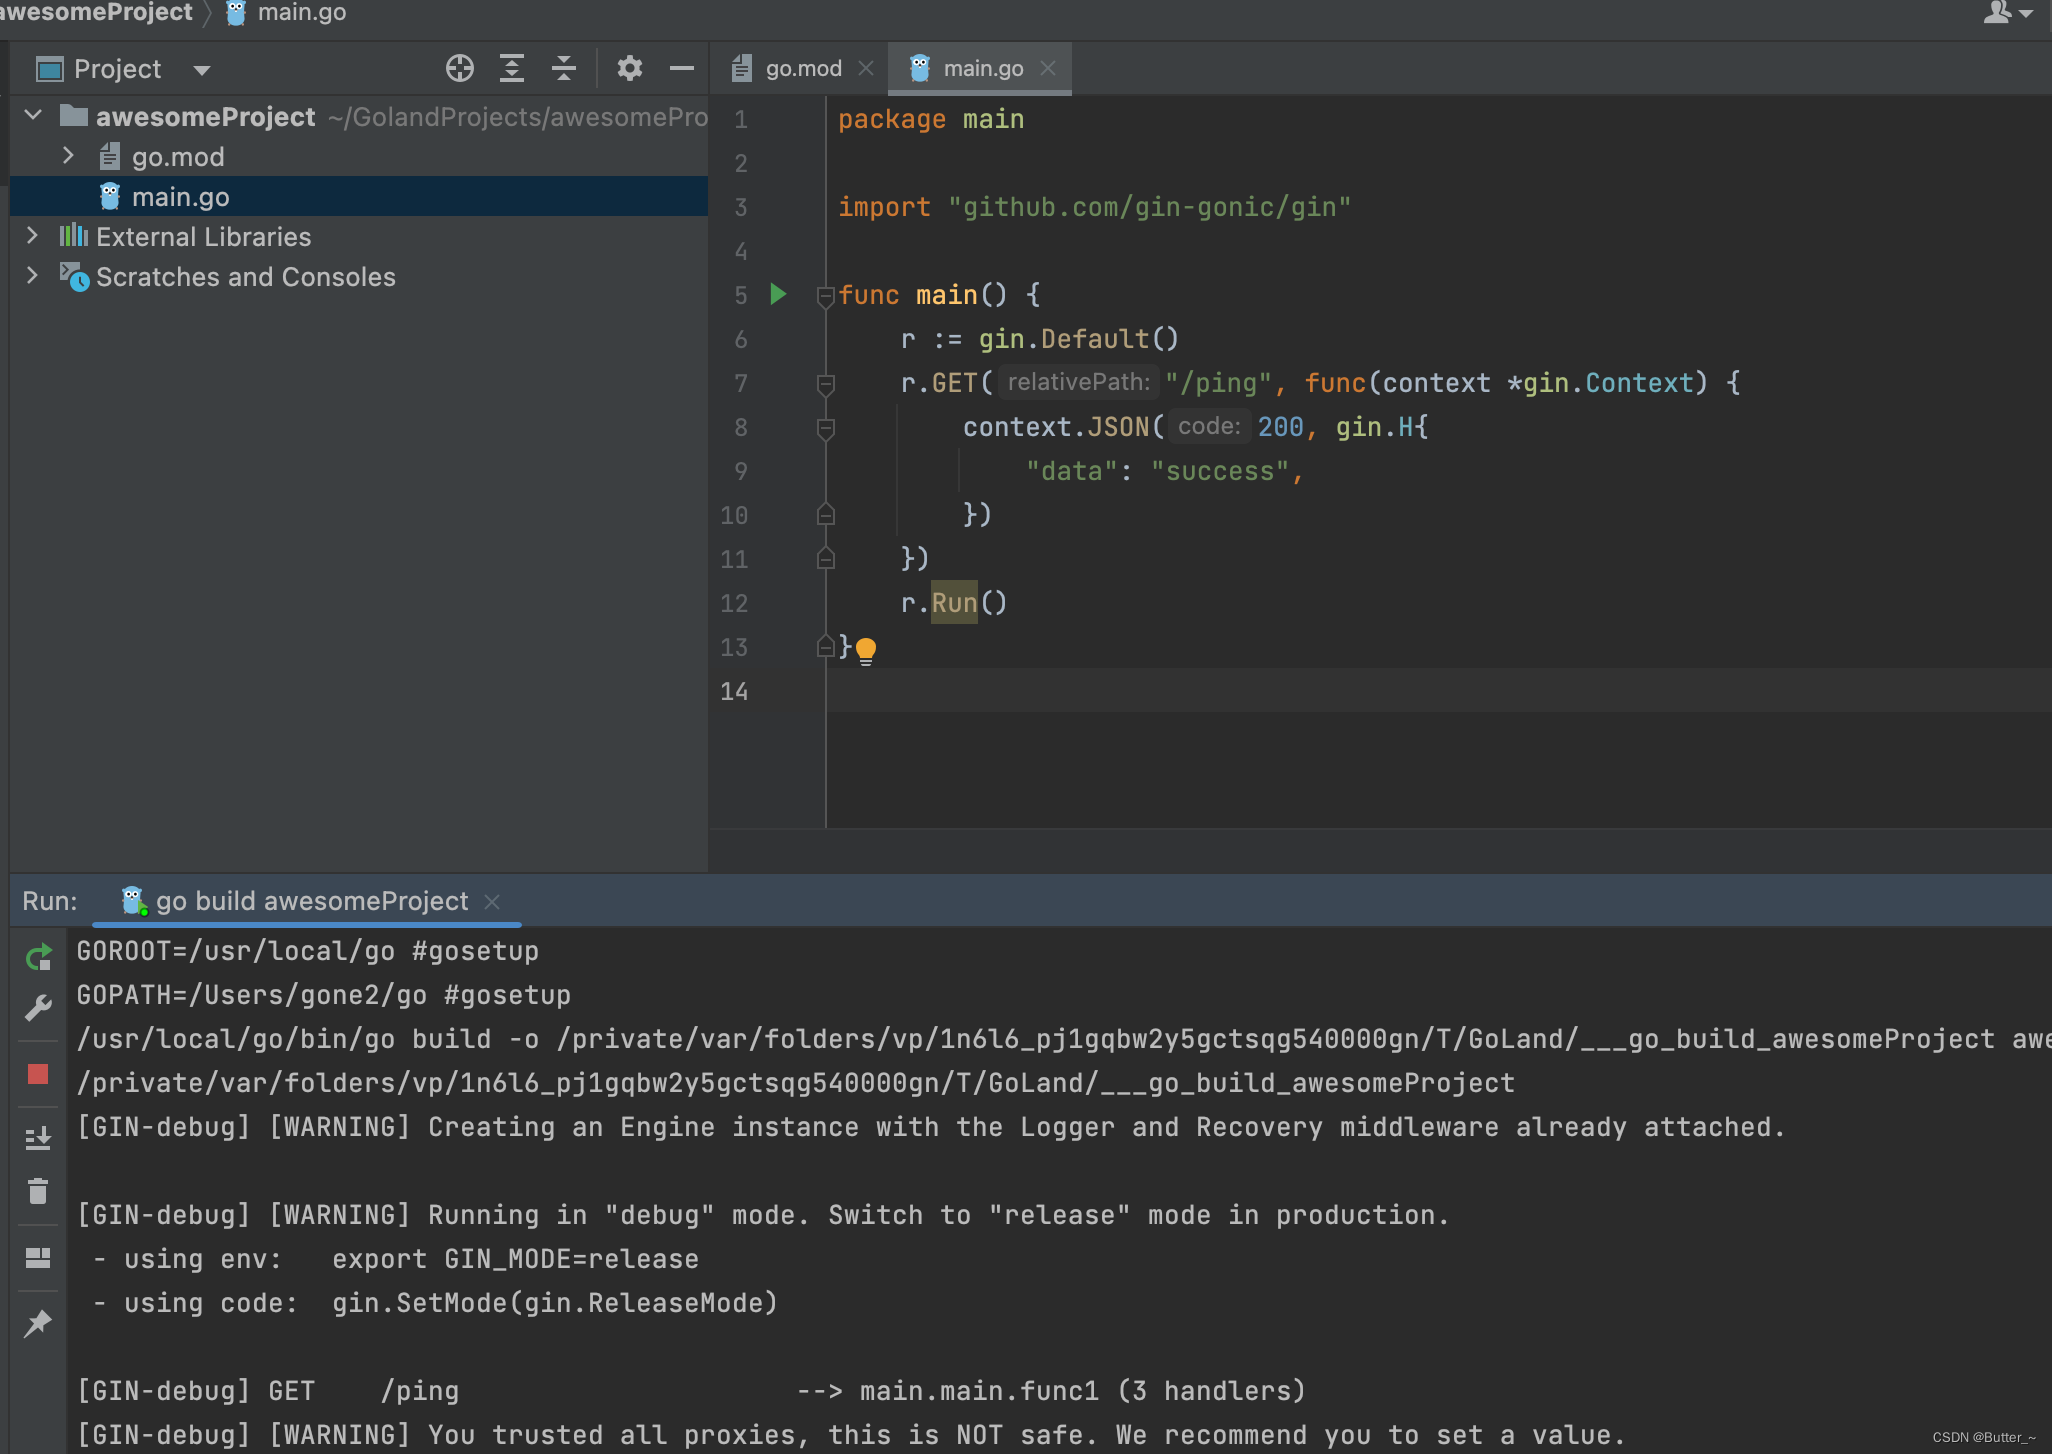This screenshot has width=2052, height=1454.
Task: Switch to the go.mod editor tab
Action: [x=802, y=68]
